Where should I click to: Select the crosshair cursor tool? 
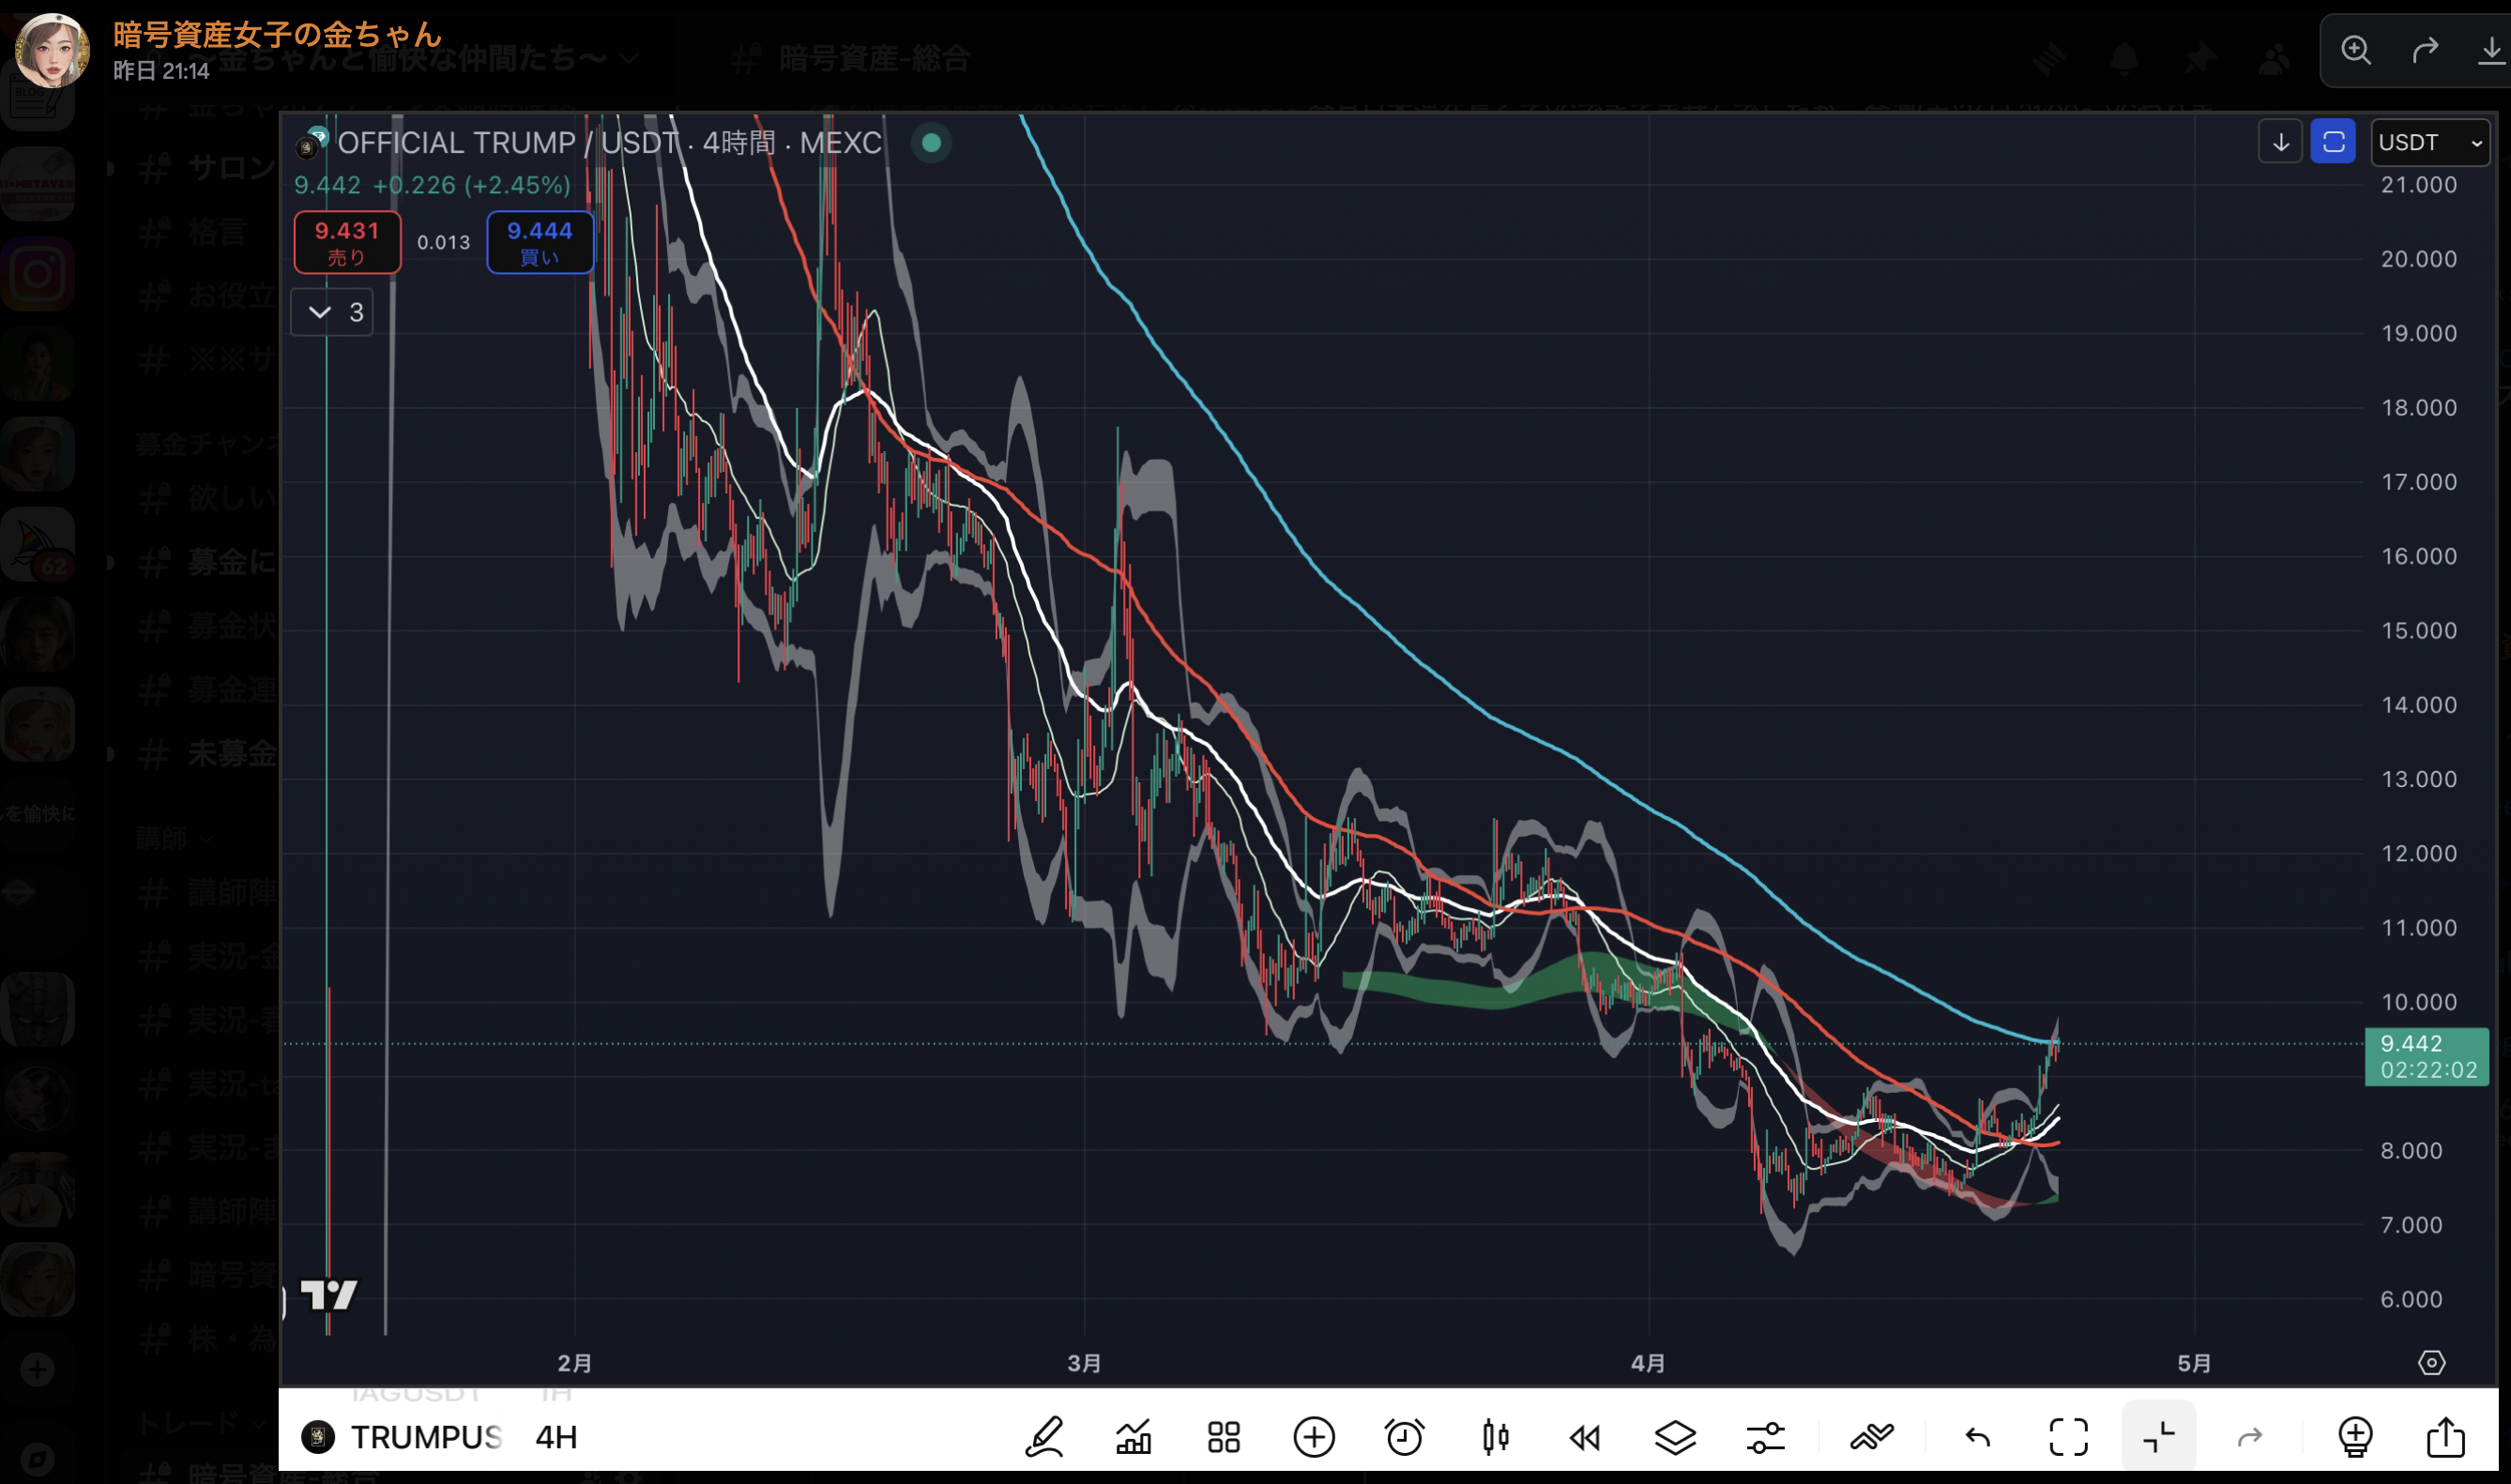pos(2159,1438)
